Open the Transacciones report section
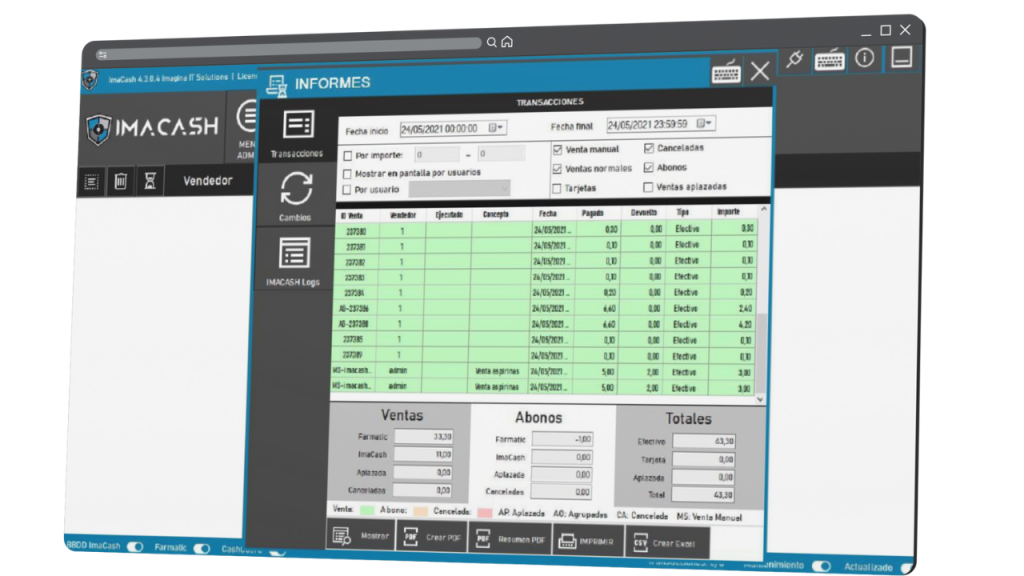The width and height of the screenshot is (1024, 576). [x=297, y=132]
